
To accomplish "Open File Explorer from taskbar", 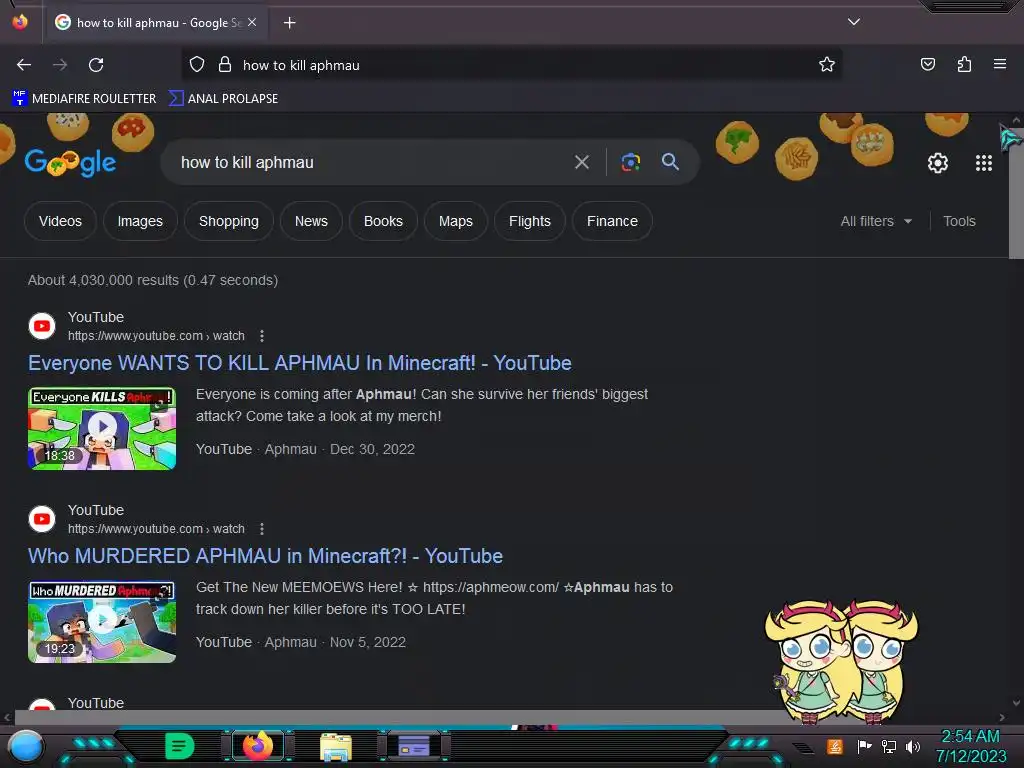I will tap(336, 746).
